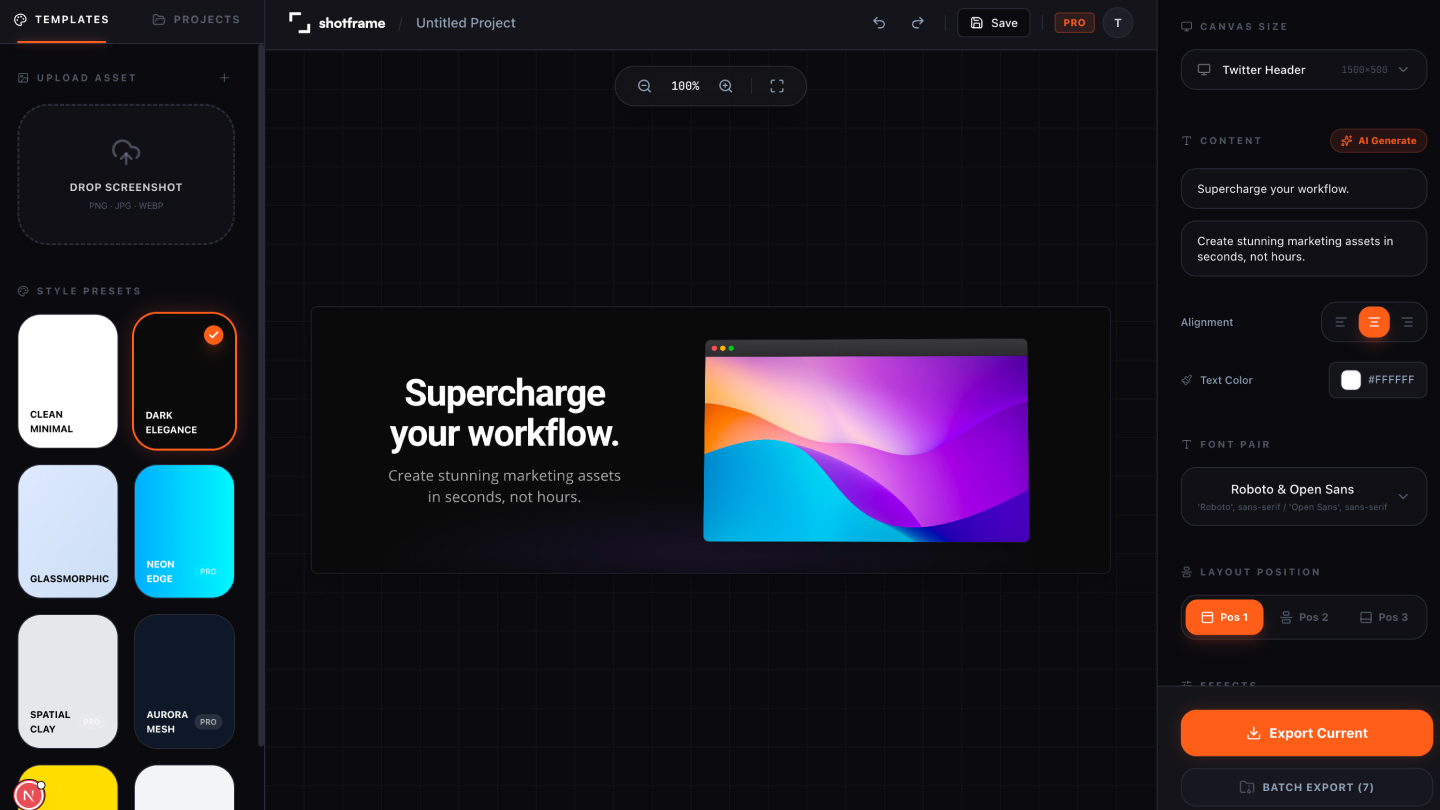Click the shotframe logo

pyautogui.click(x=337, y=23)
